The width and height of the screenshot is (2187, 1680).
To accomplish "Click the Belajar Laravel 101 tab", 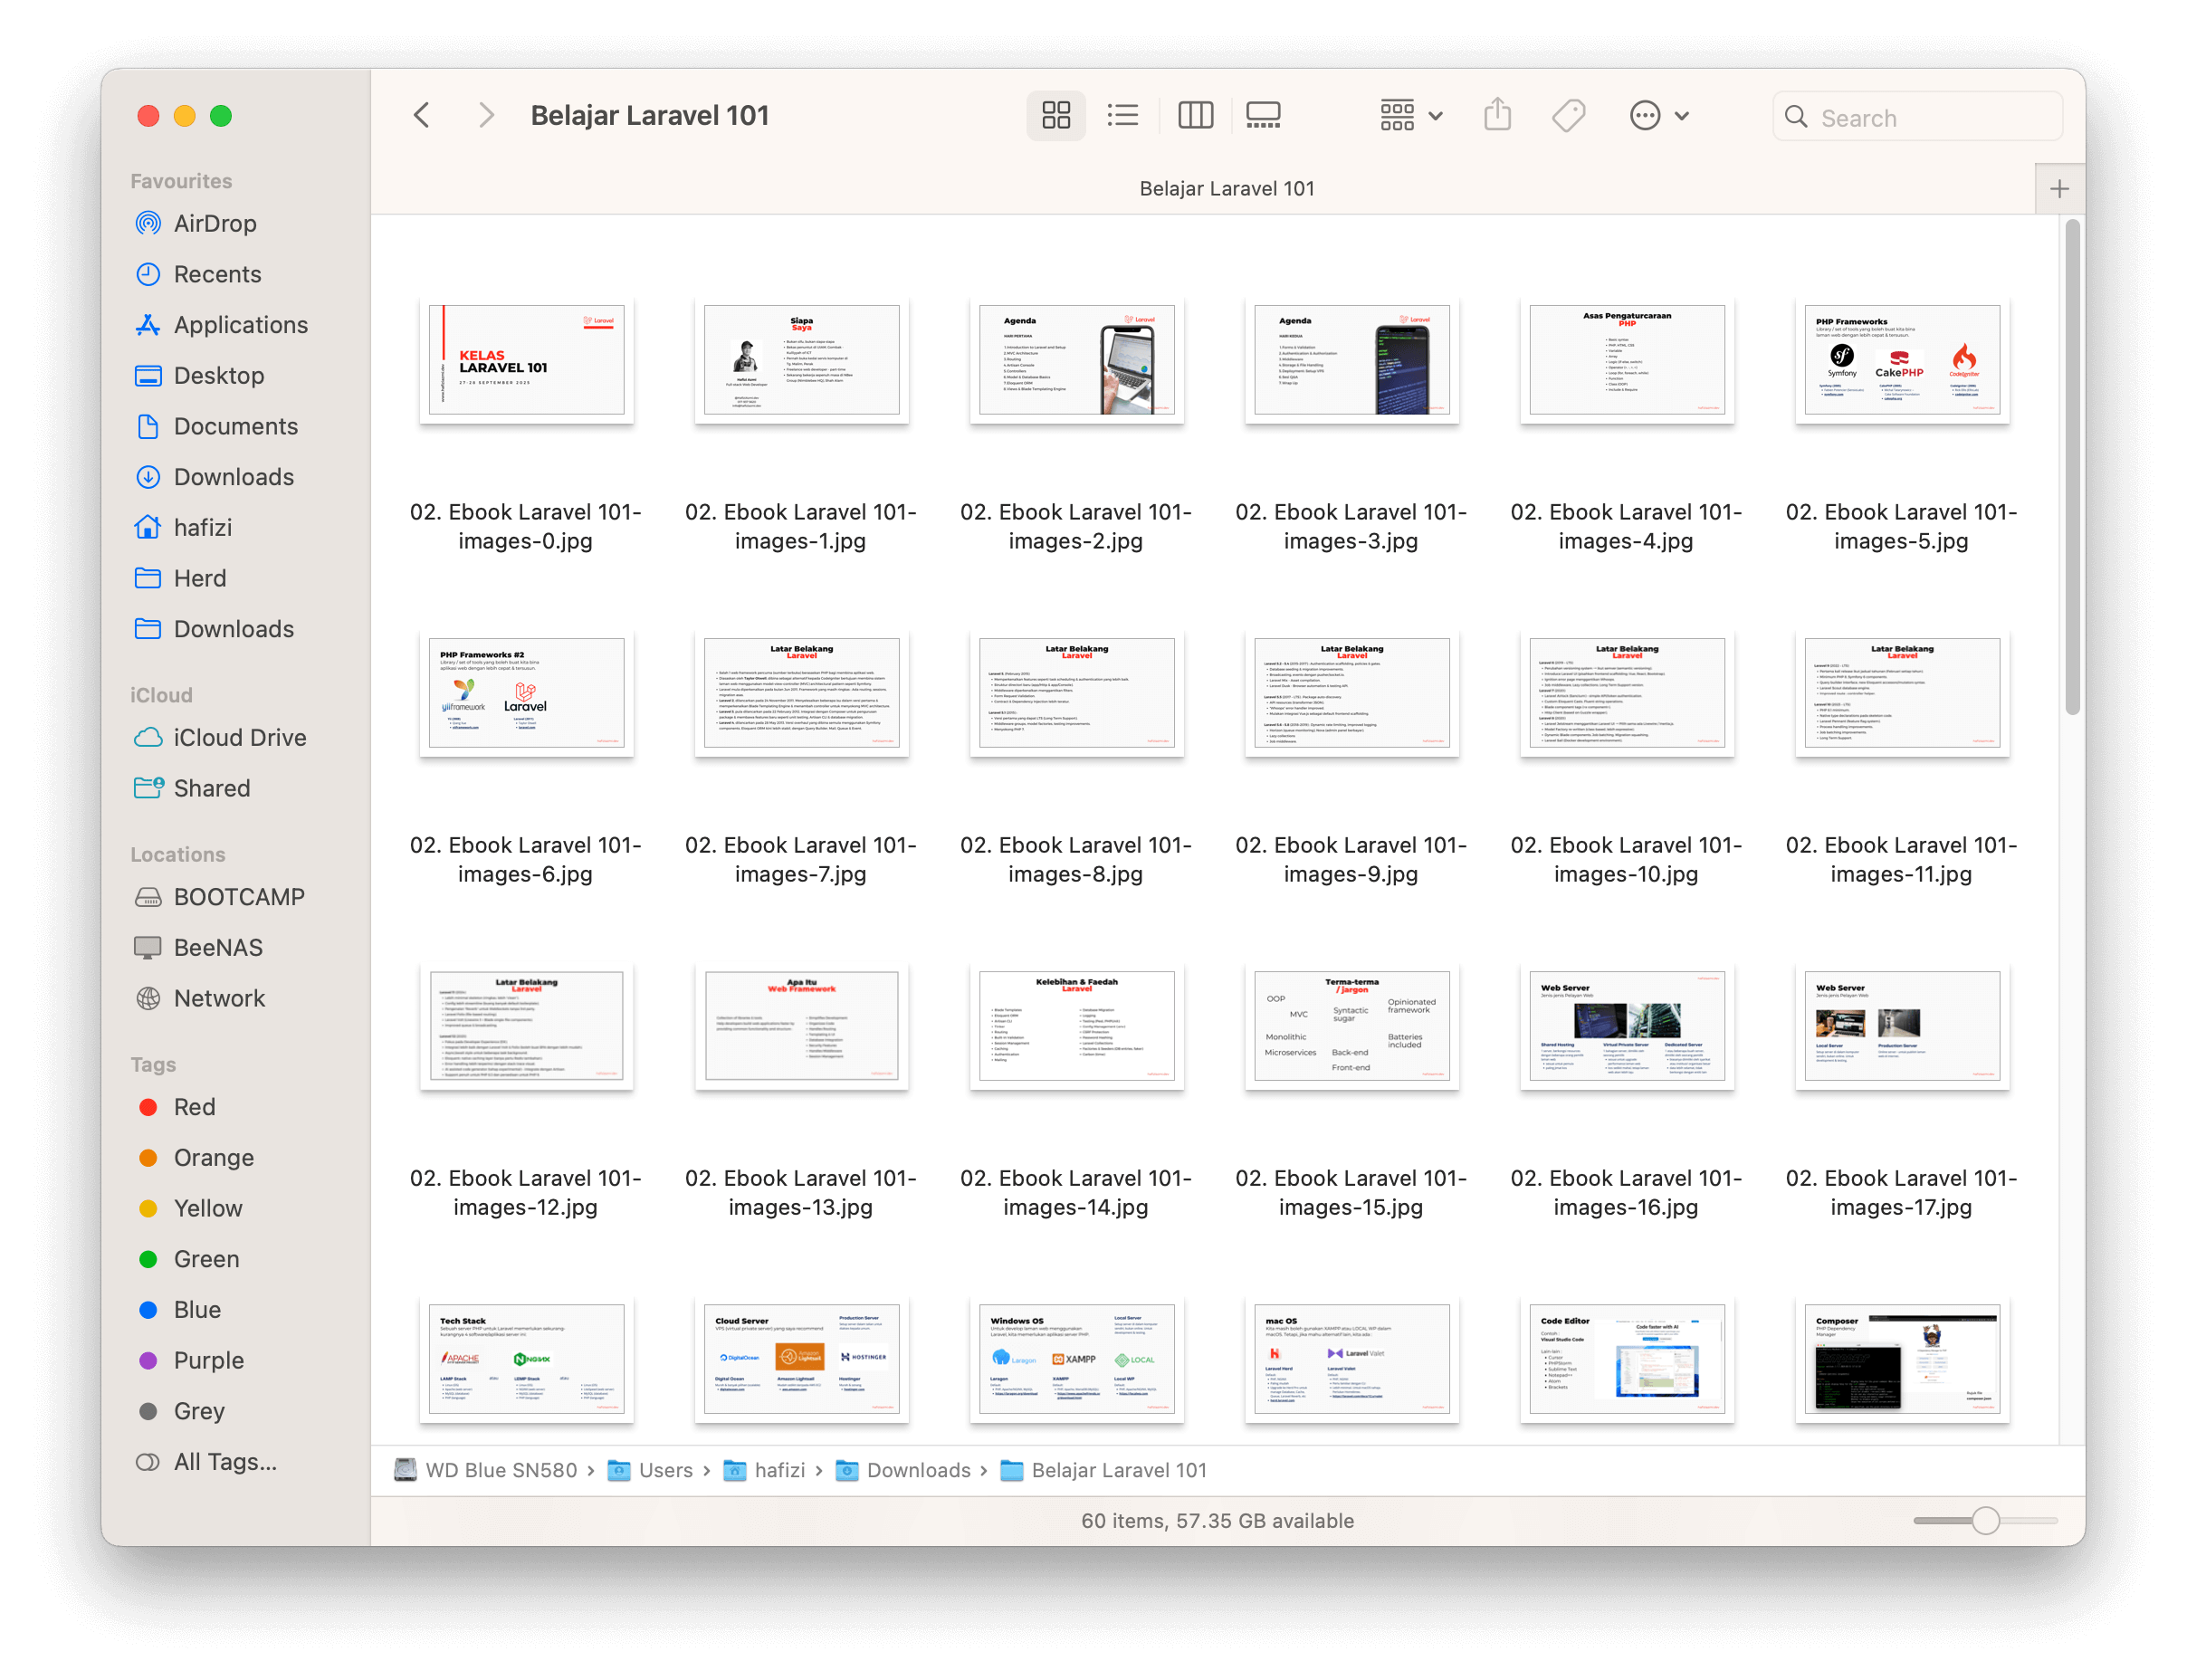I will [1226, 189].
